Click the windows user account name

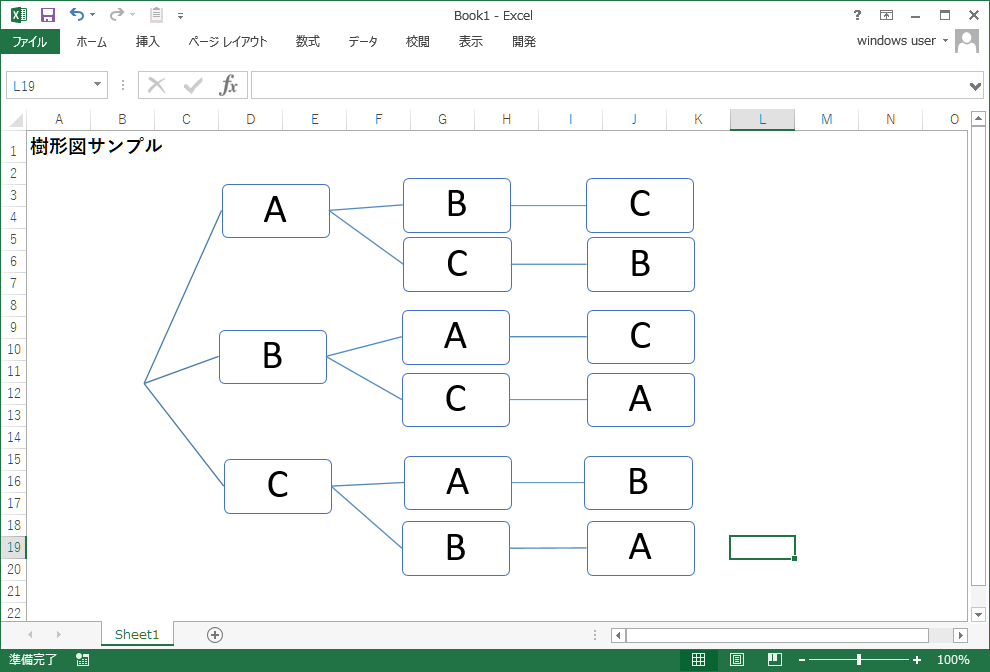click(896, 41)
